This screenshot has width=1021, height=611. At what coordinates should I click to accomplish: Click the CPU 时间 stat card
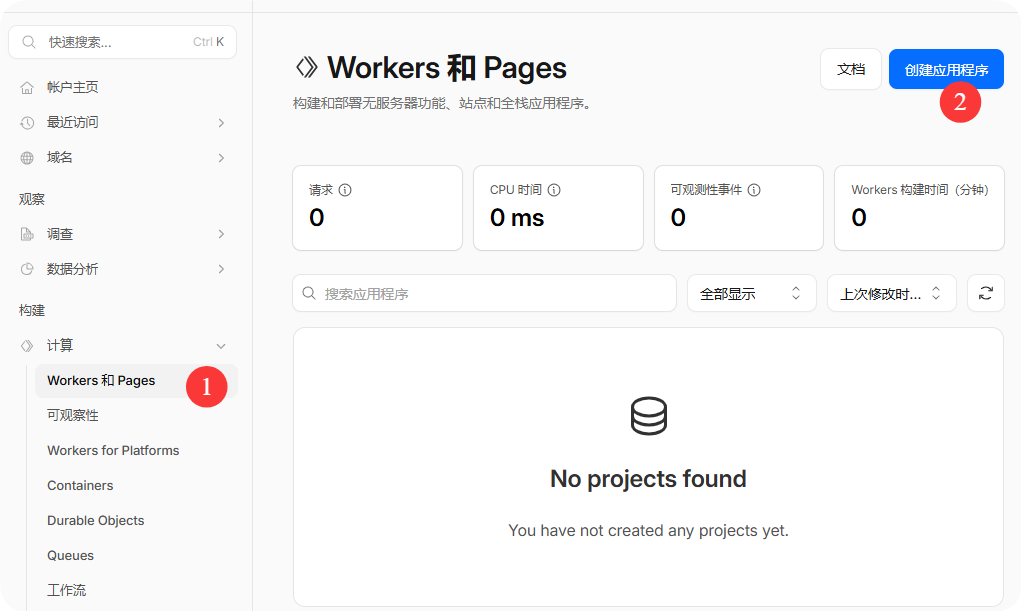tap(558, 208)
